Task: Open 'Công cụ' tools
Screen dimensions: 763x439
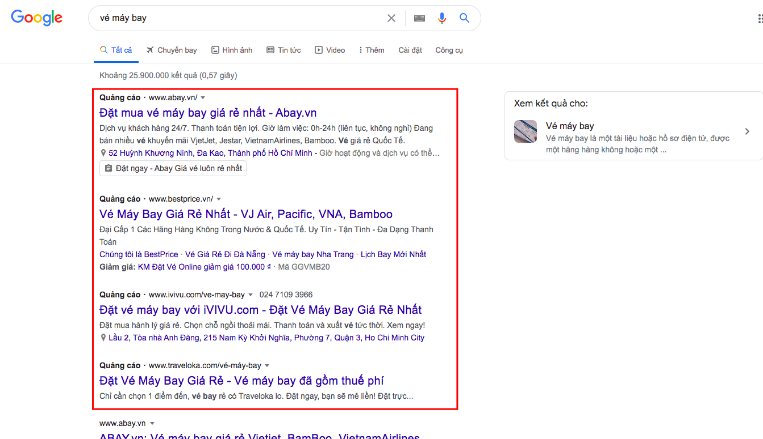Action: coord(449,50)
